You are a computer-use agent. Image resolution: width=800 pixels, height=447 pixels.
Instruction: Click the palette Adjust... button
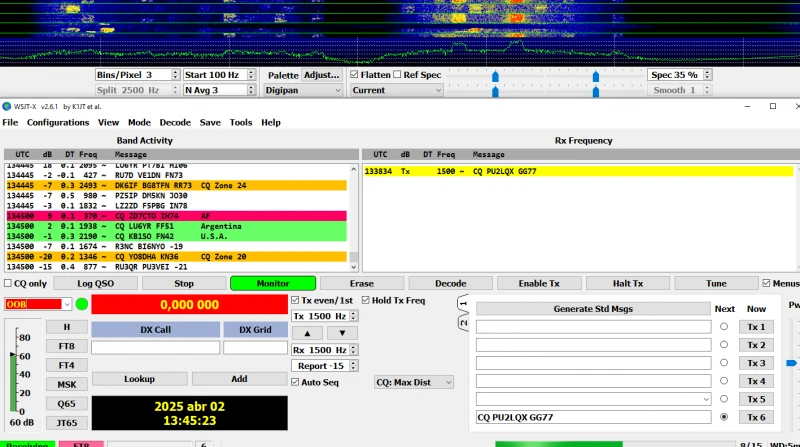tap(321, 75)
